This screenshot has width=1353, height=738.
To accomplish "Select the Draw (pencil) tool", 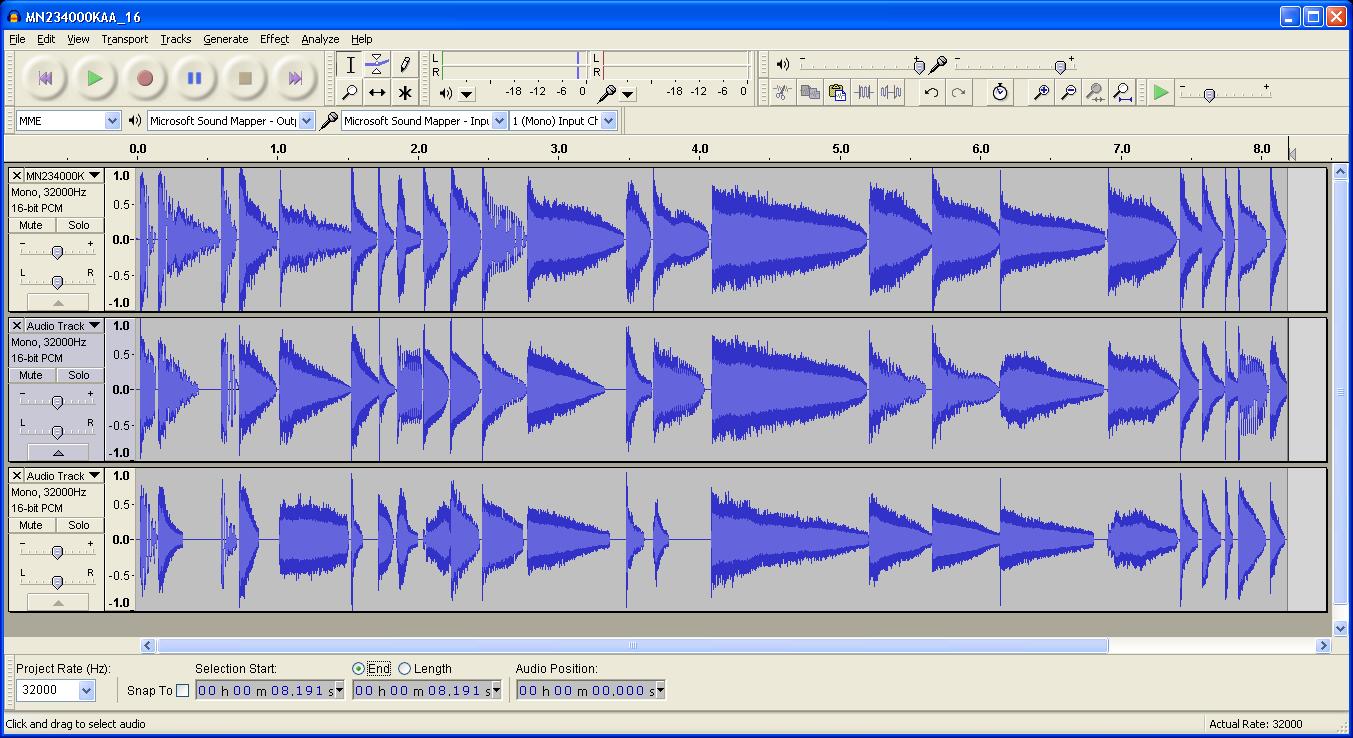I will (404, 65).
